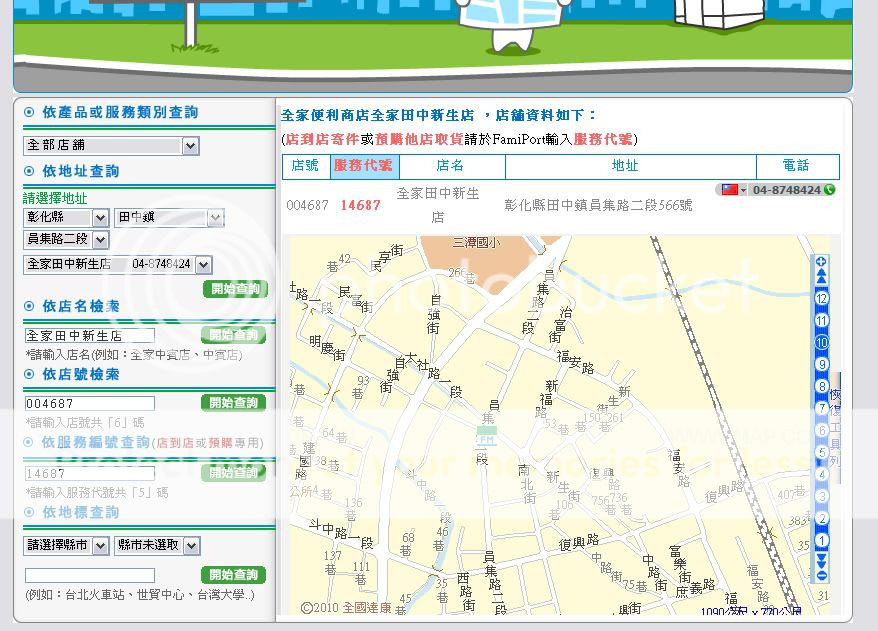Select the 依產品或服務類別查詢 radio bullet
This screenshot has height=631, width=878.
coord(29,112)
